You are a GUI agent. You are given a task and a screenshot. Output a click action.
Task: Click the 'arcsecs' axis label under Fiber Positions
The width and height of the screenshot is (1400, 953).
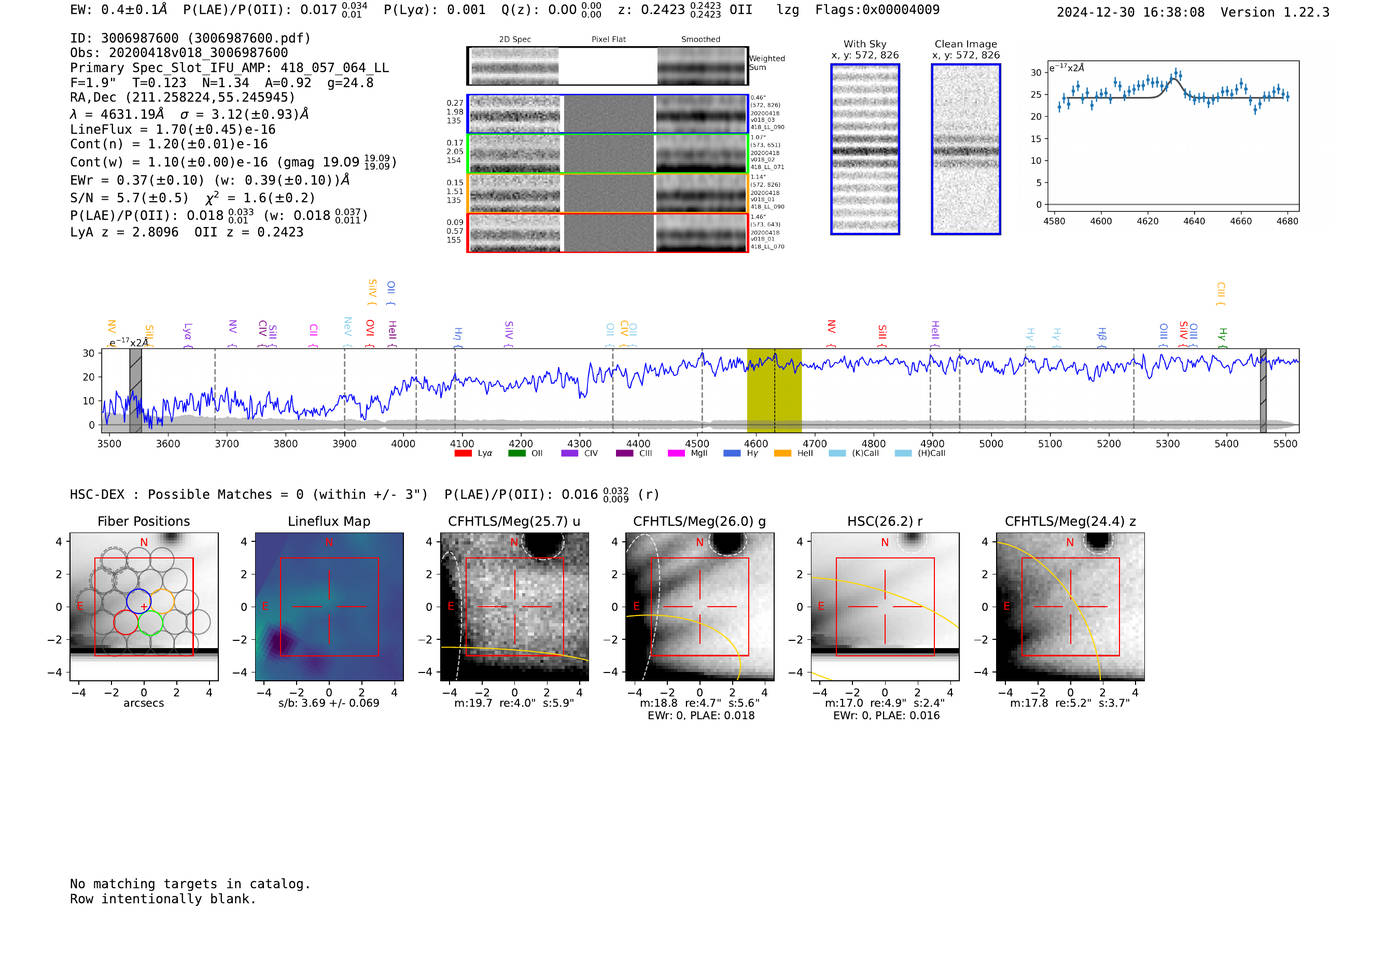point(144,703)
